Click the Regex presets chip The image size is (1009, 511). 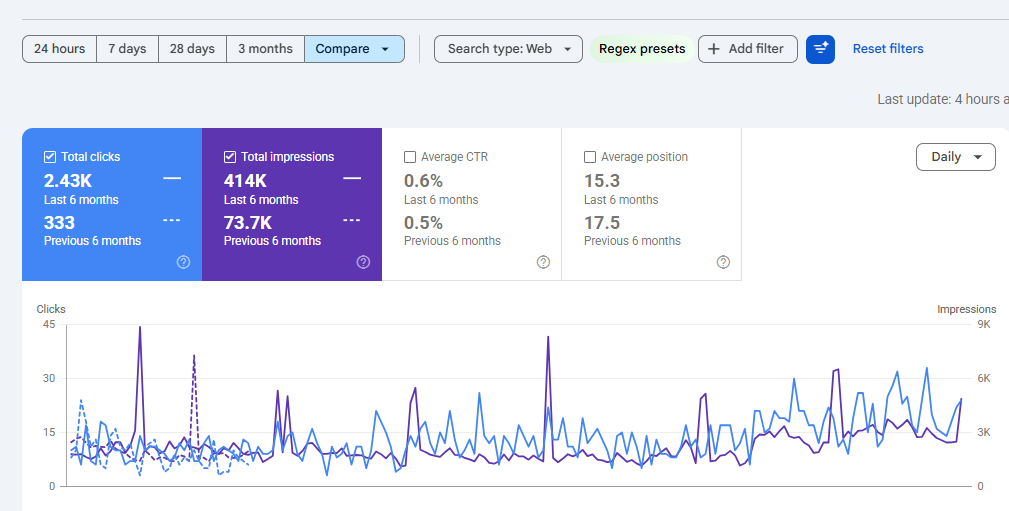[x=642, y=49]
